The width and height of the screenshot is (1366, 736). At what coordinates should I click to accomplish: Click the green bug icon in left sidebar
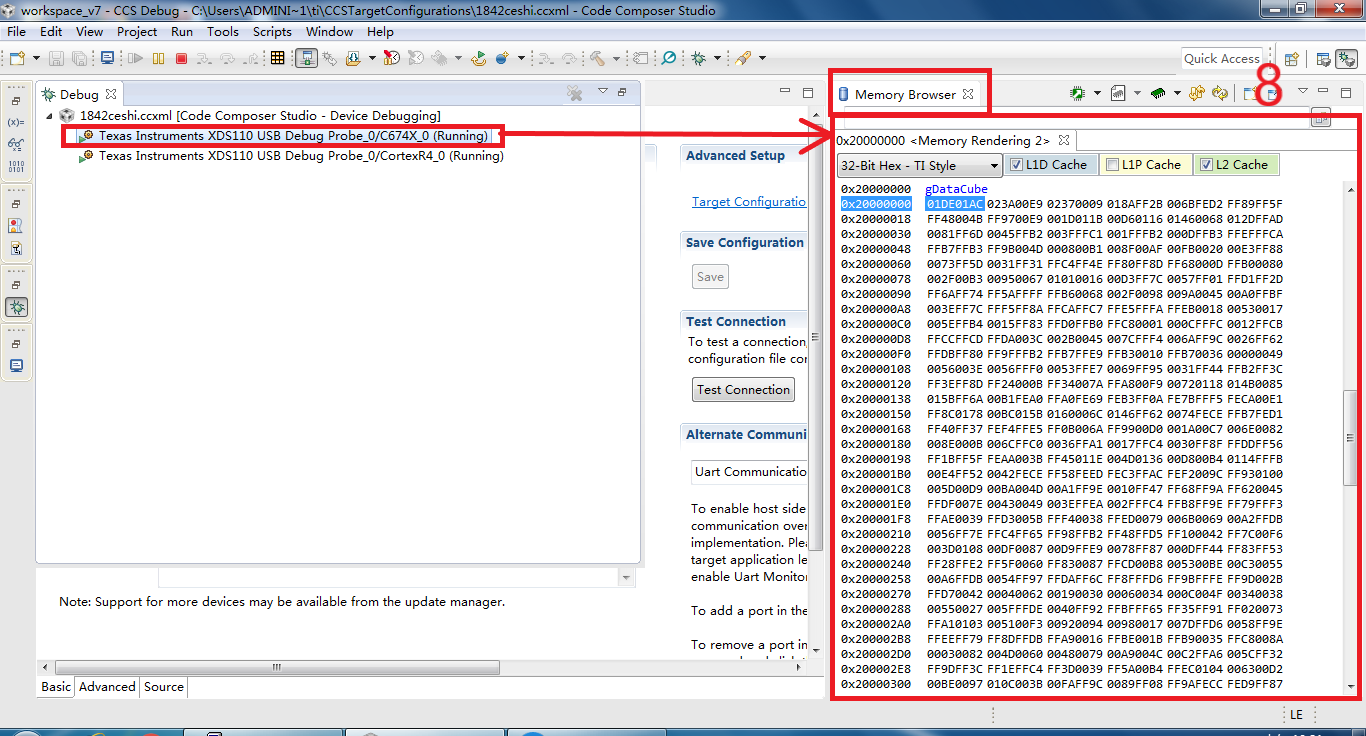16,307
